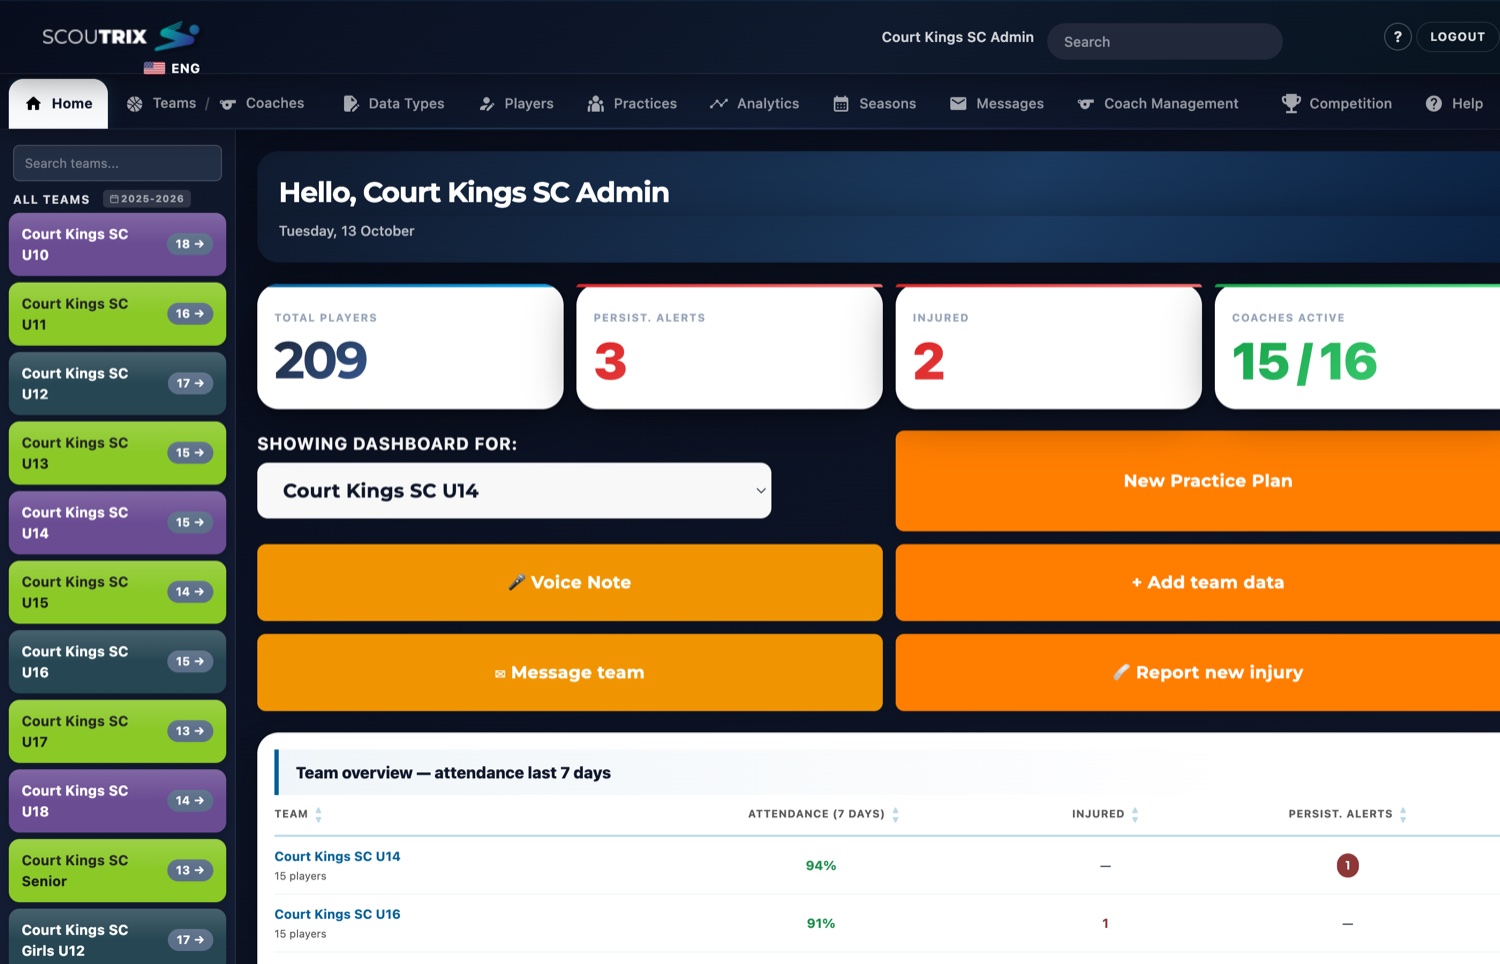Click the Analytics chart icon
The image size is (1500, 964).
[x=718, y=104]
